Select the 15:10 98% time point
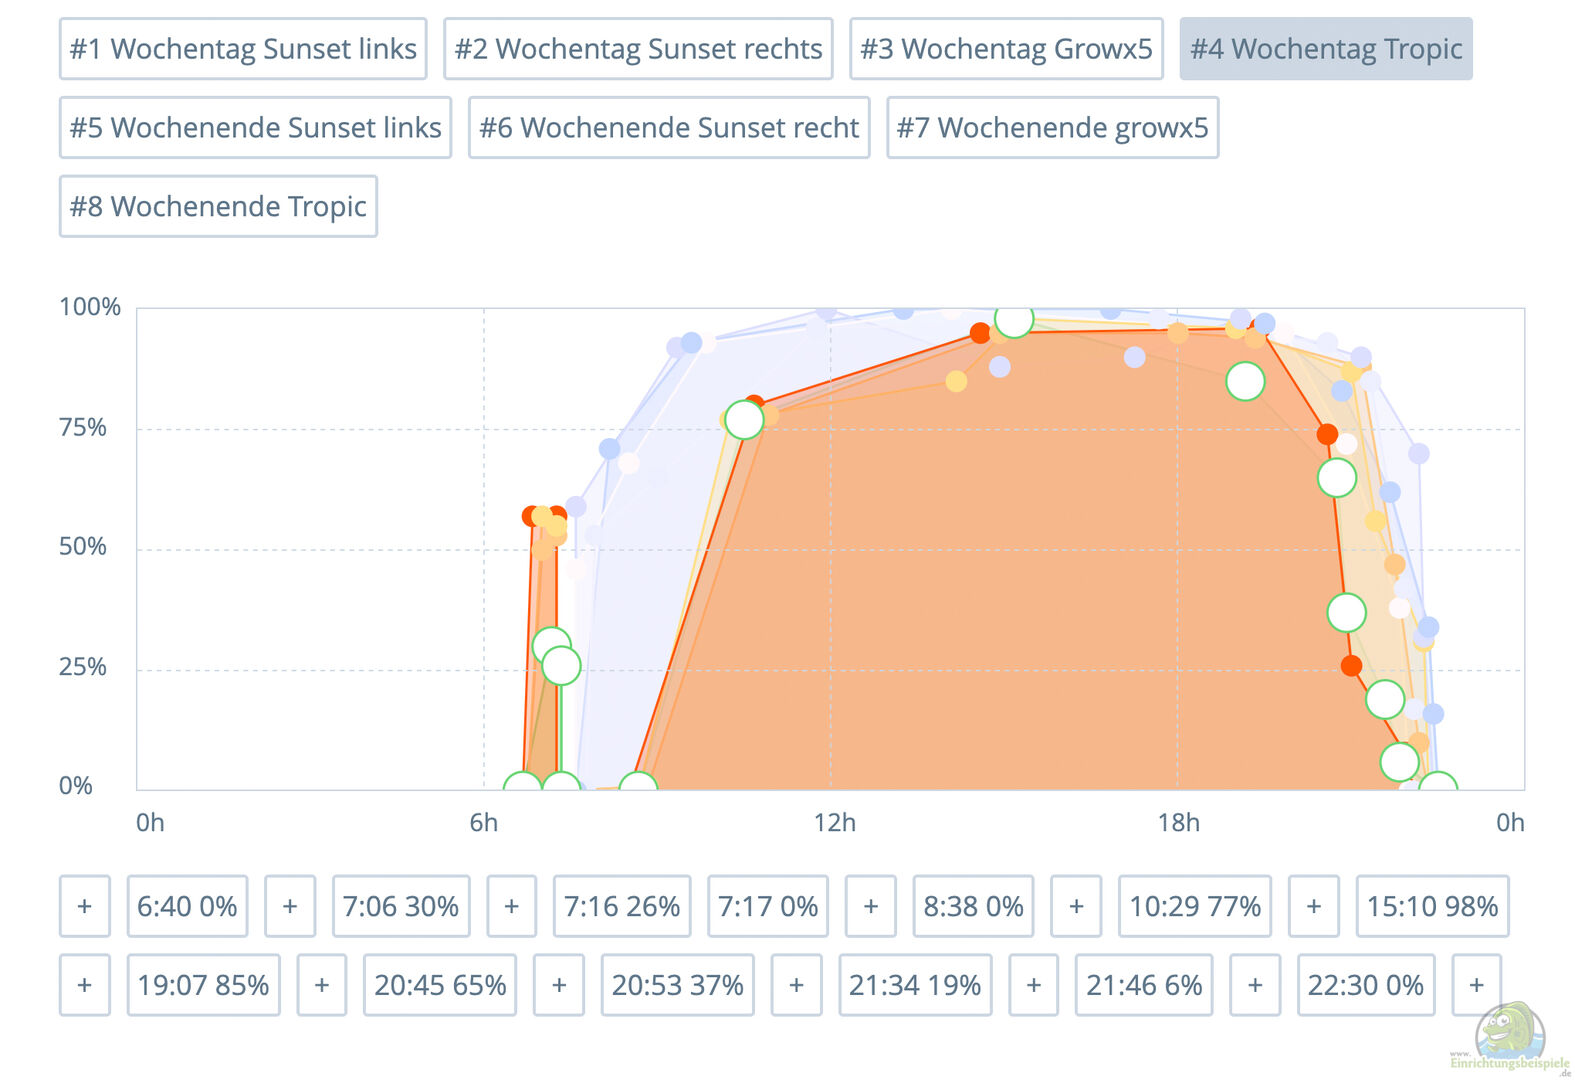The image size is (1575, 1080). (1432, 906)
